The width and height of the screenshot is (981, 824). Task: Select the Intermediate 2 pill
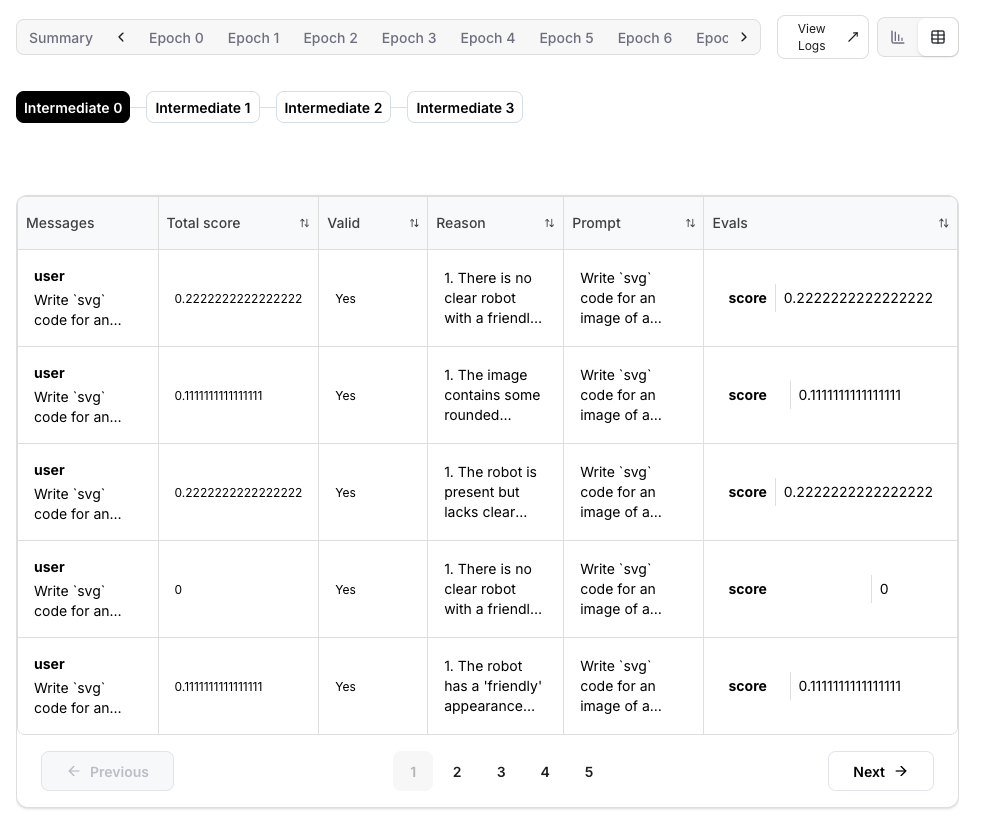[x=333, y=107]
